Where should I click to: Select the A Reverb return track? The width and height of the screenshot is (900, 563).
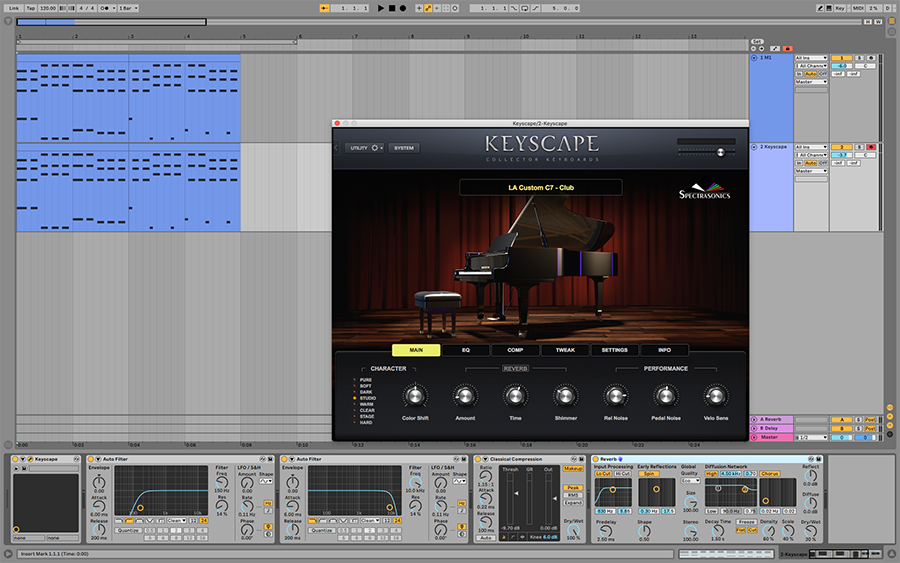(771, 420)
